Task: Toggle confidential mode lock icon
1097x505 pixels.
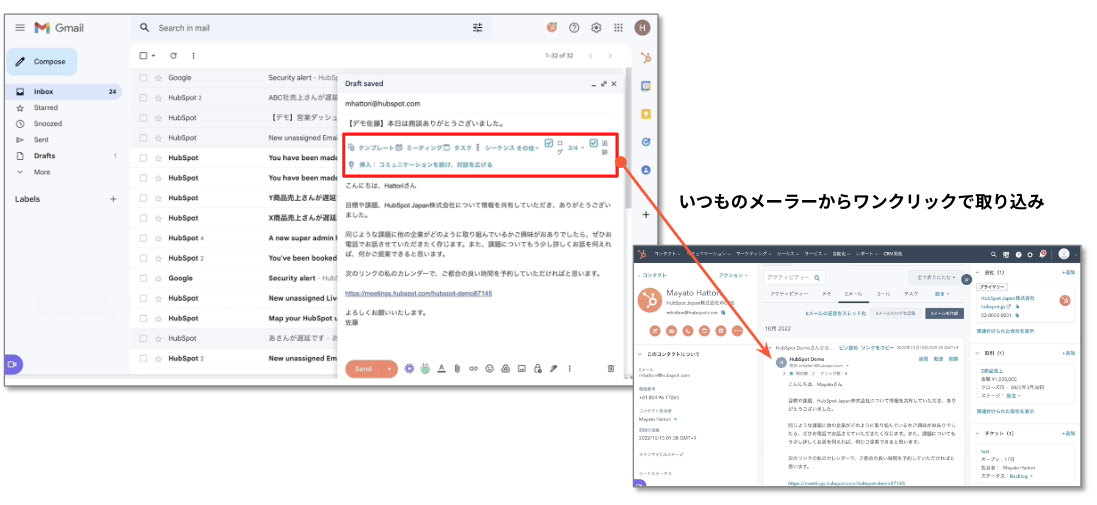Action: tap(537, 369)
